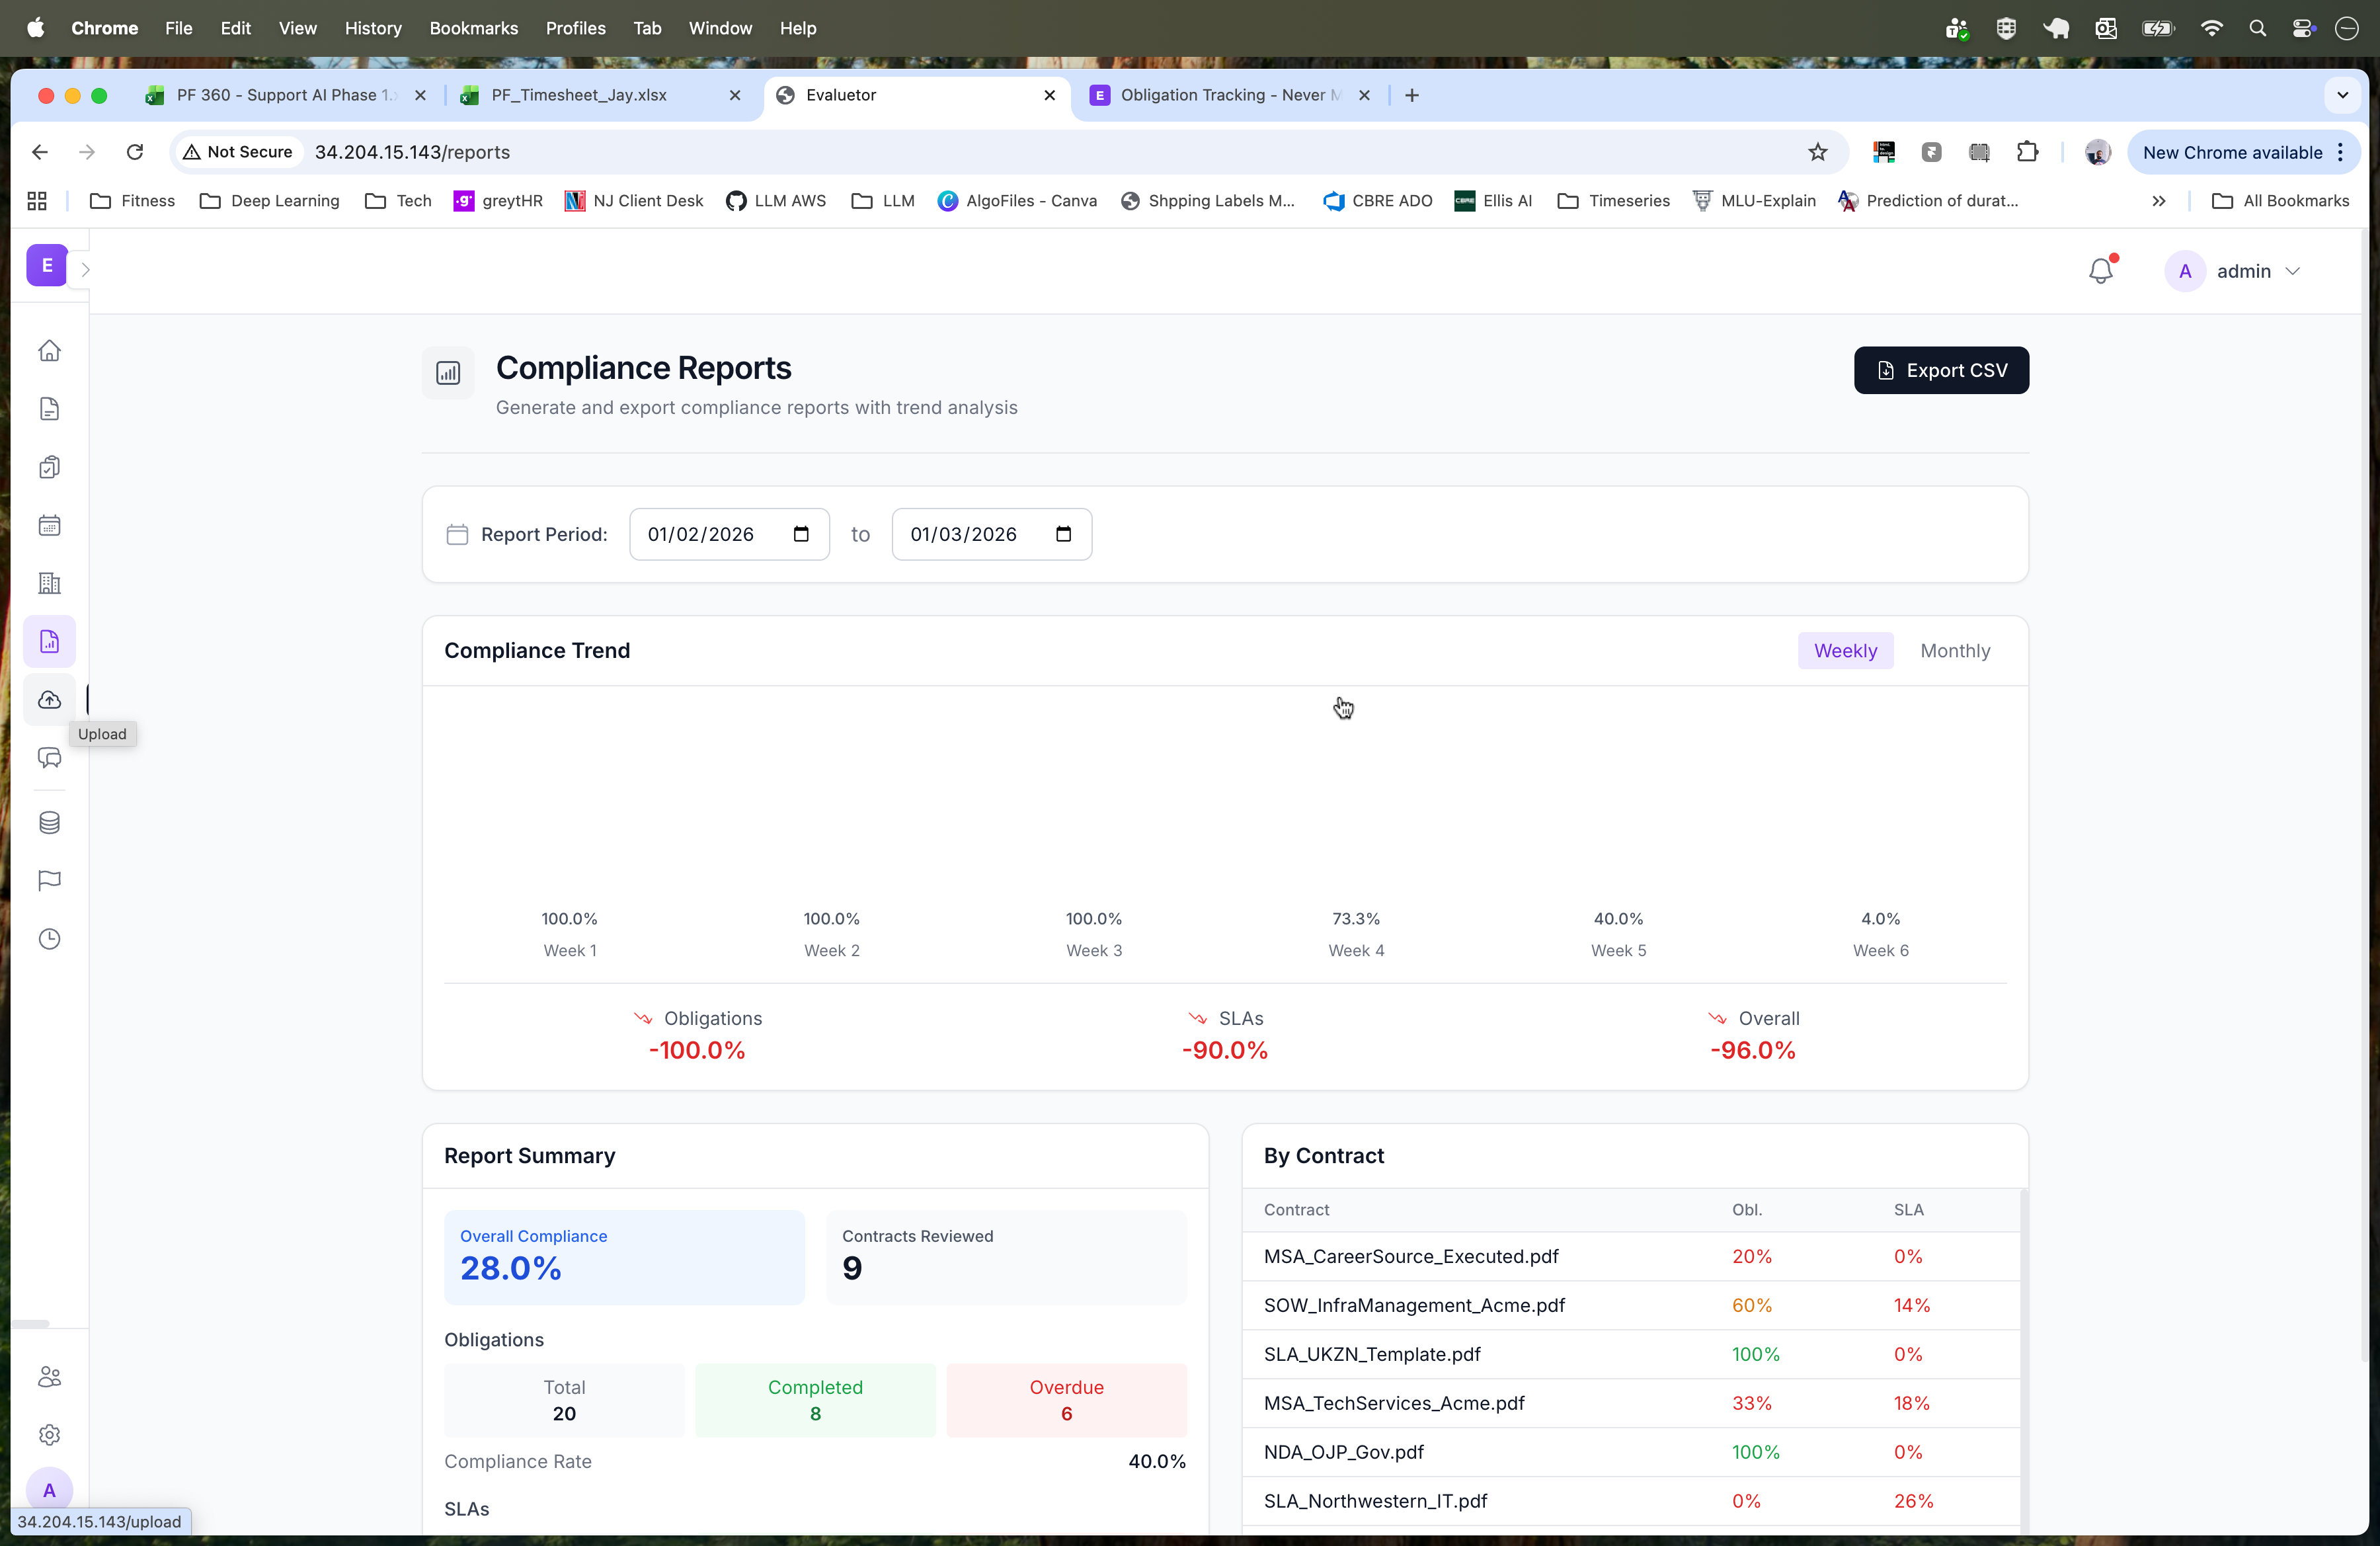Select the Flag icon in the sidebar
Screen dimensions: 2380x1546
49,880
